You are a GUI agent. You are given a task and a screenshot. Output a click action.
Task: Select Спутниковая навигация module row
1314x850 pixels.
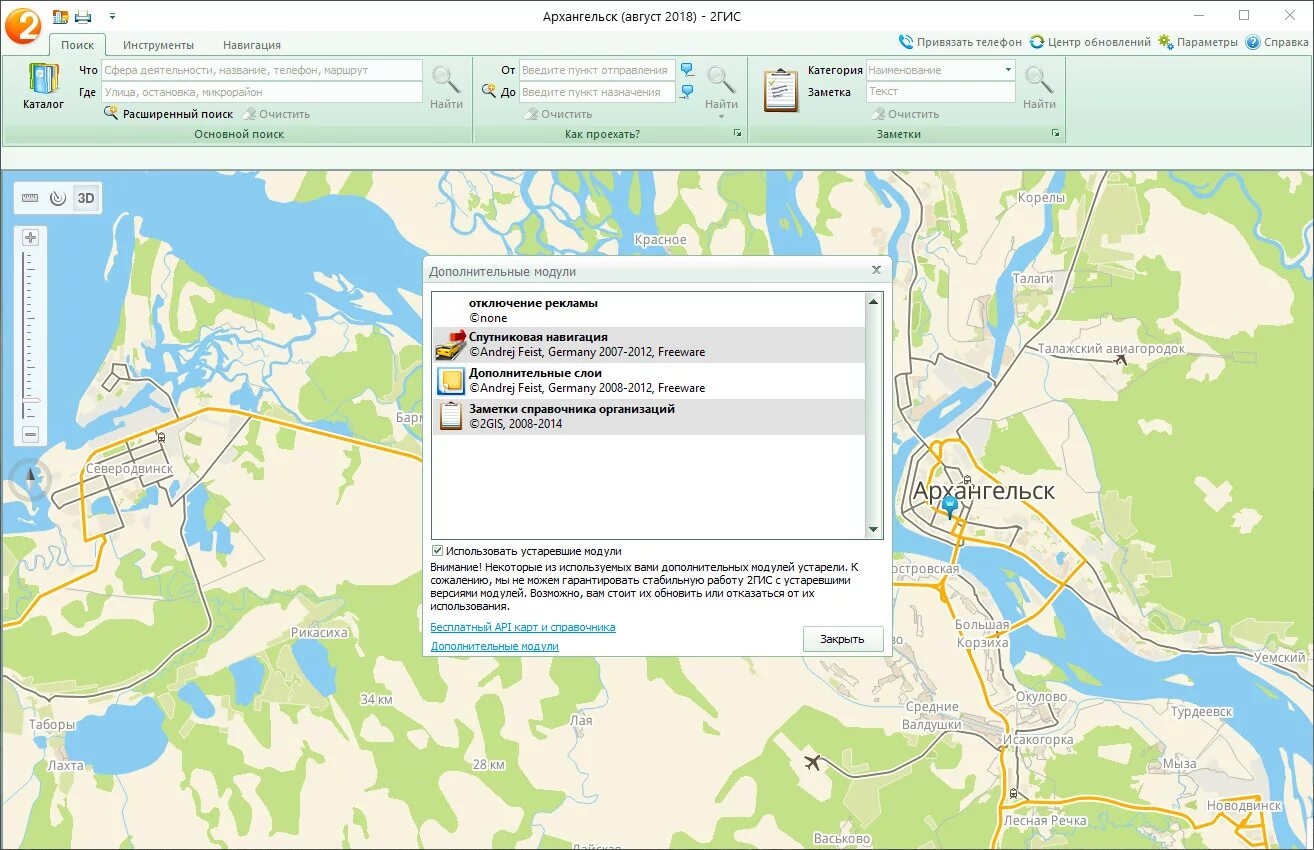(648, 345)
